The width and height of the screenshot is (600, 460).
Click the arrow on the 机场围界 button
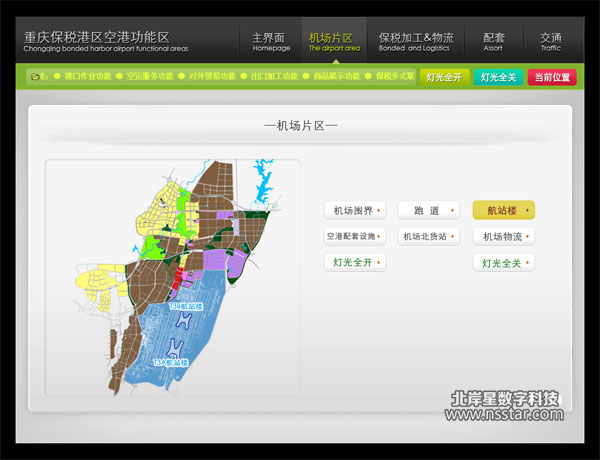(378, 211)
